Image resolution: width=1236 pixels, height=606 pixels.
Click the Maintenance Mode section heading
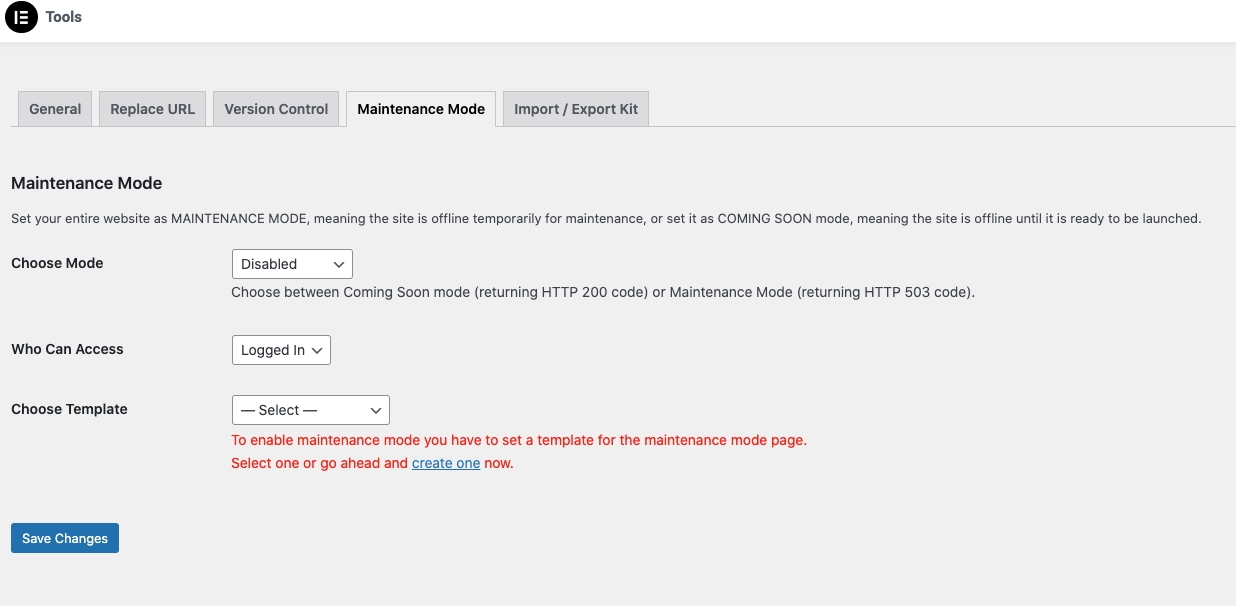(x=86, y=183)
